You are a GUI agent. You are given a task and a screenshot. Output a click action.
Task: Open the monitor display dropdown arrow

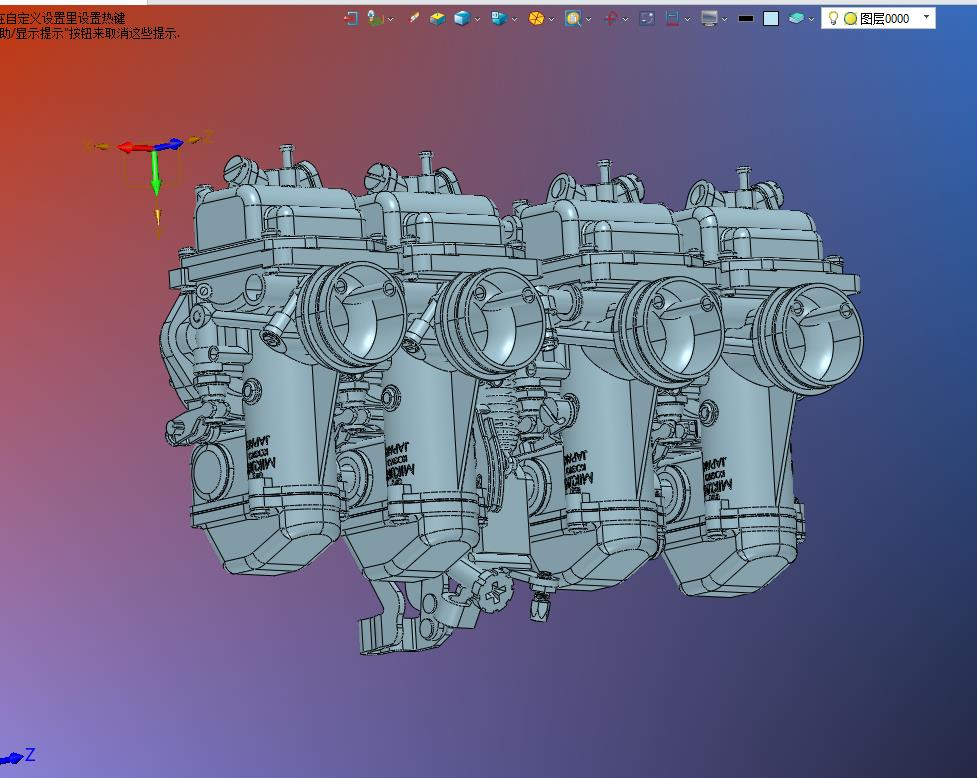coord(725,19)
